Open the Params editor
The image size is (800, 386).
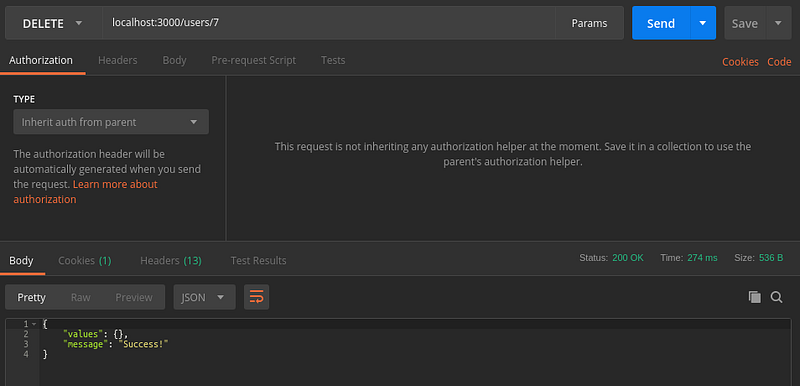click(589, 23)
